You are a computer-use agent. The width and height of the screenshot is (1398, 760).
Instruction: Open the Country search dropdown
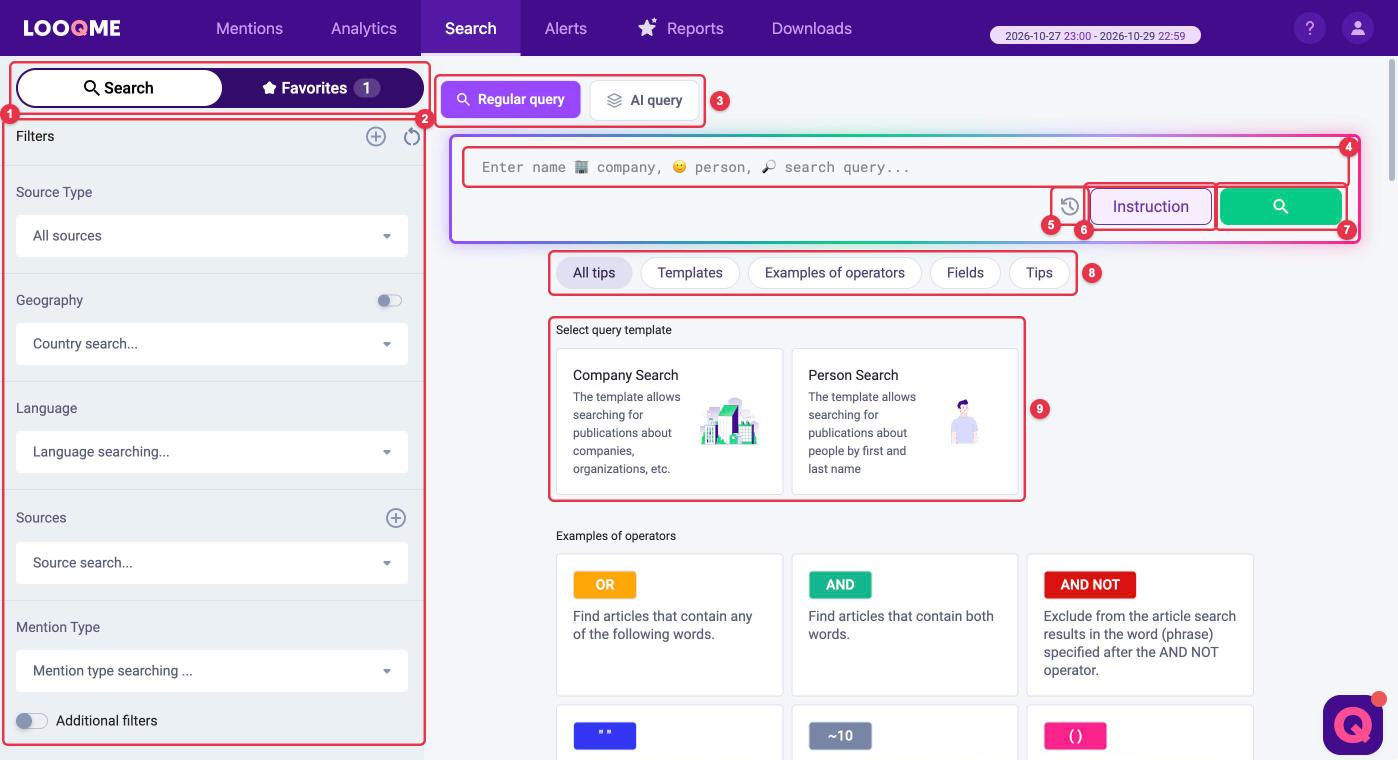pyautogui.click(x=212, y=344)
